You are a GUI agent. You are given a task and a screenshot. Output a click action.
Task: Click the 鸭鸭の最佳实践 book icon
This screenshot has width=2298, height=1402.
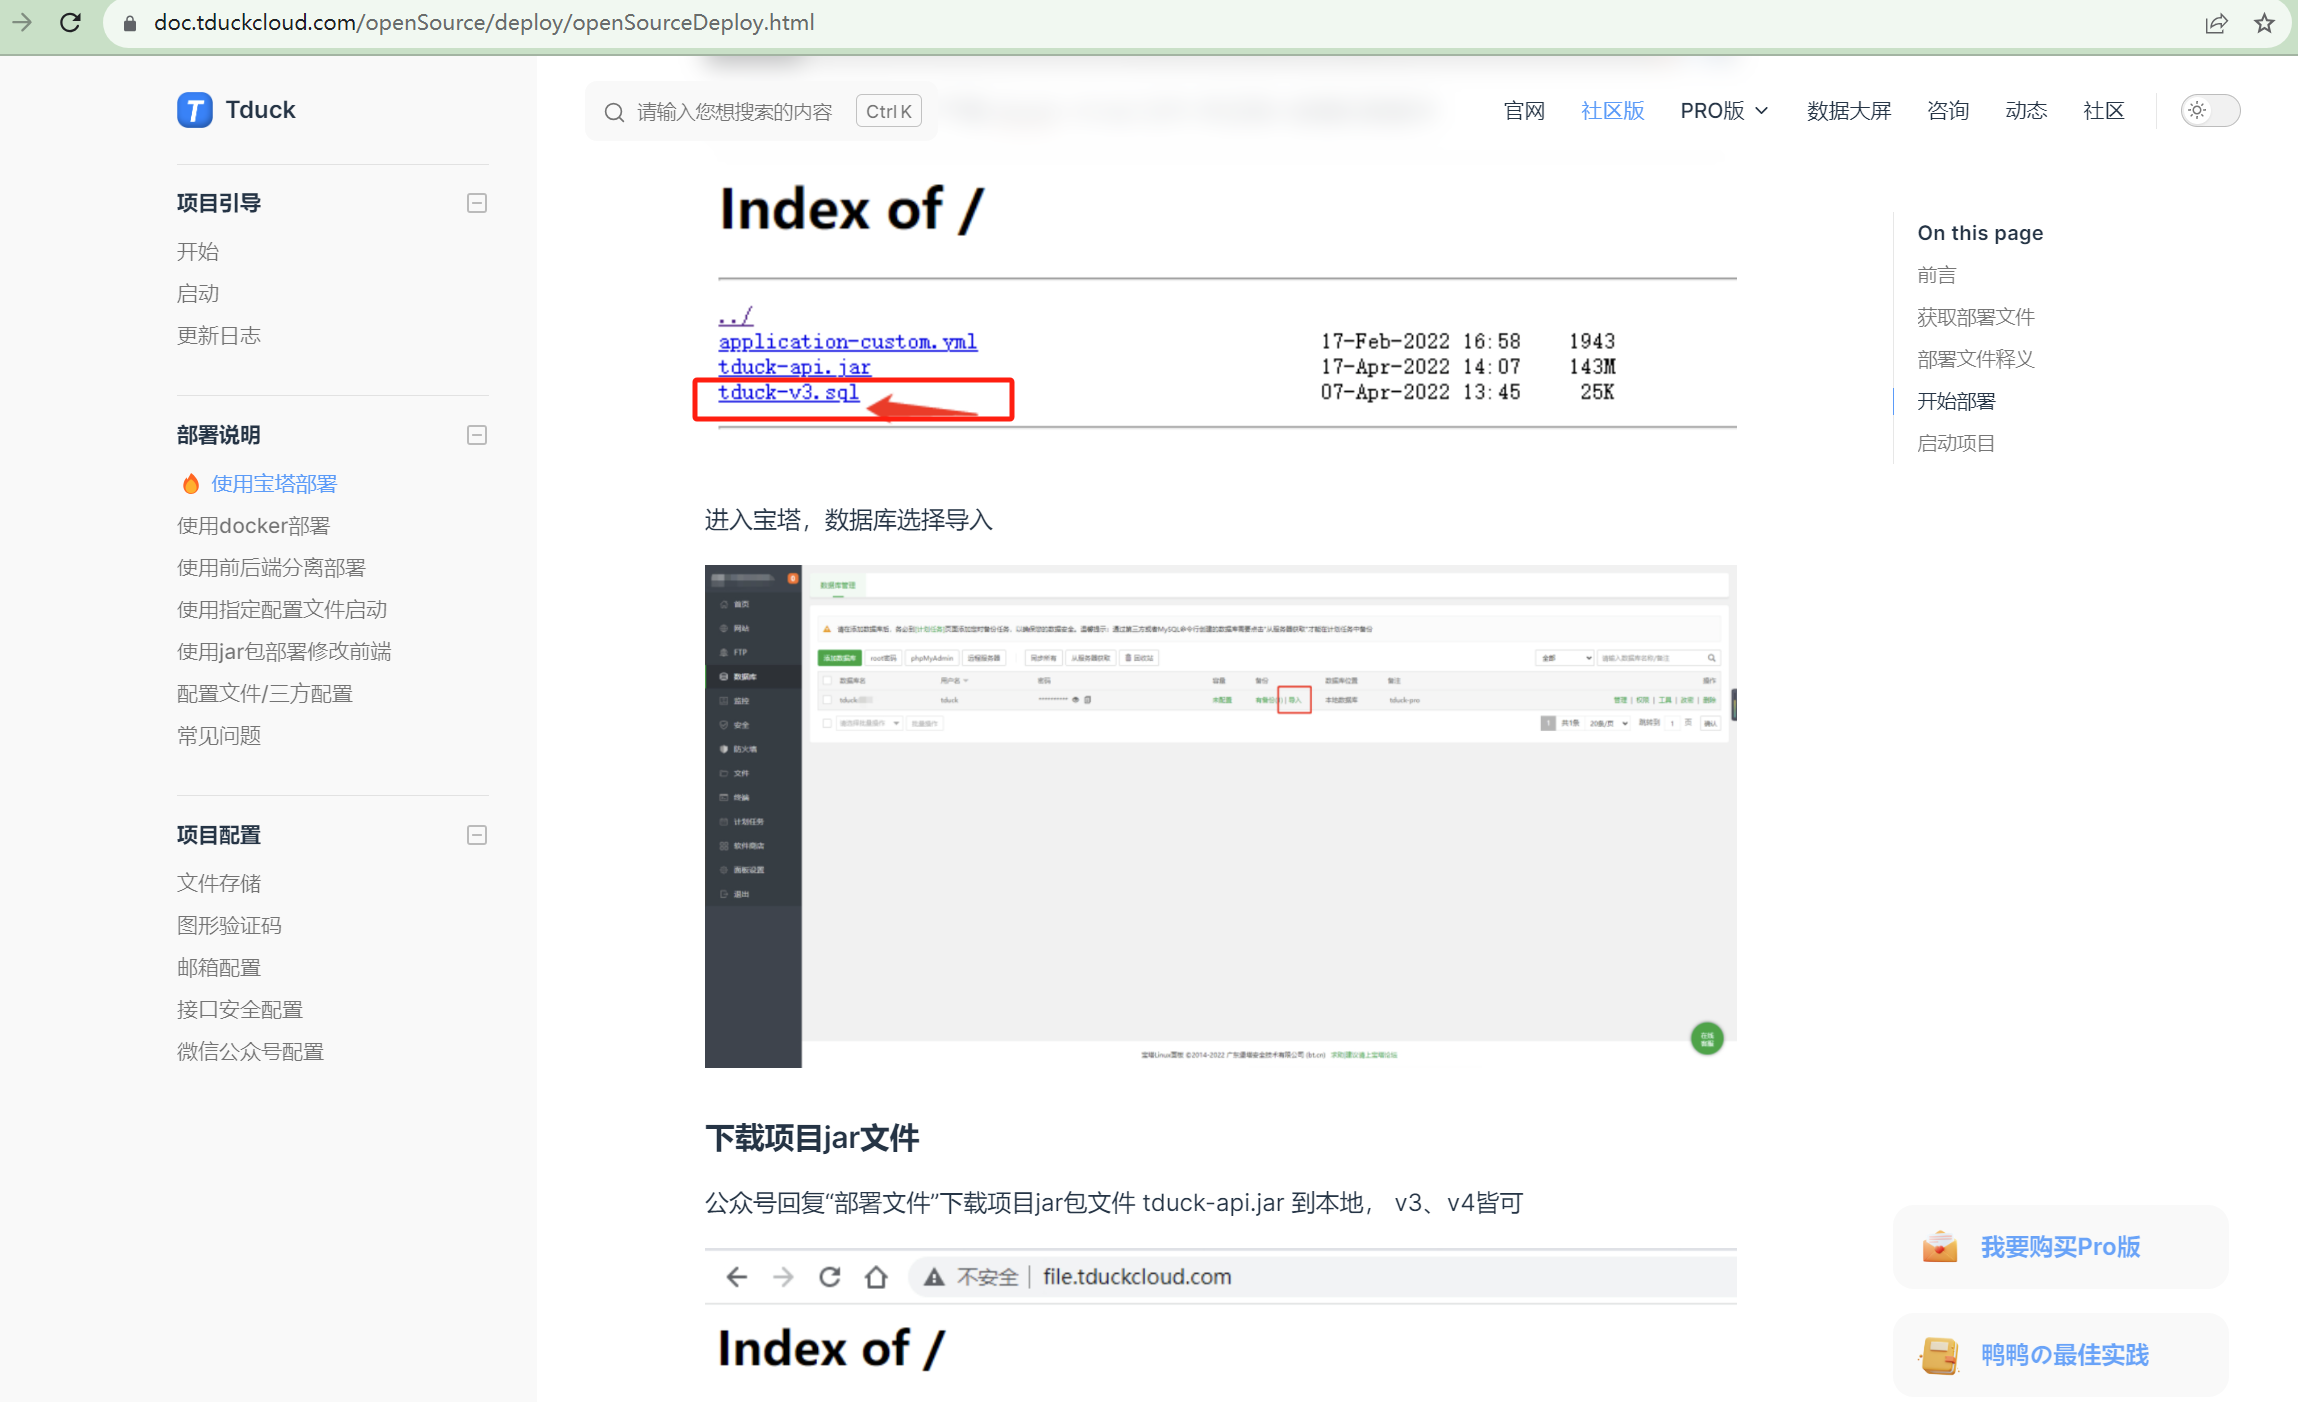click(1939, 1355)
